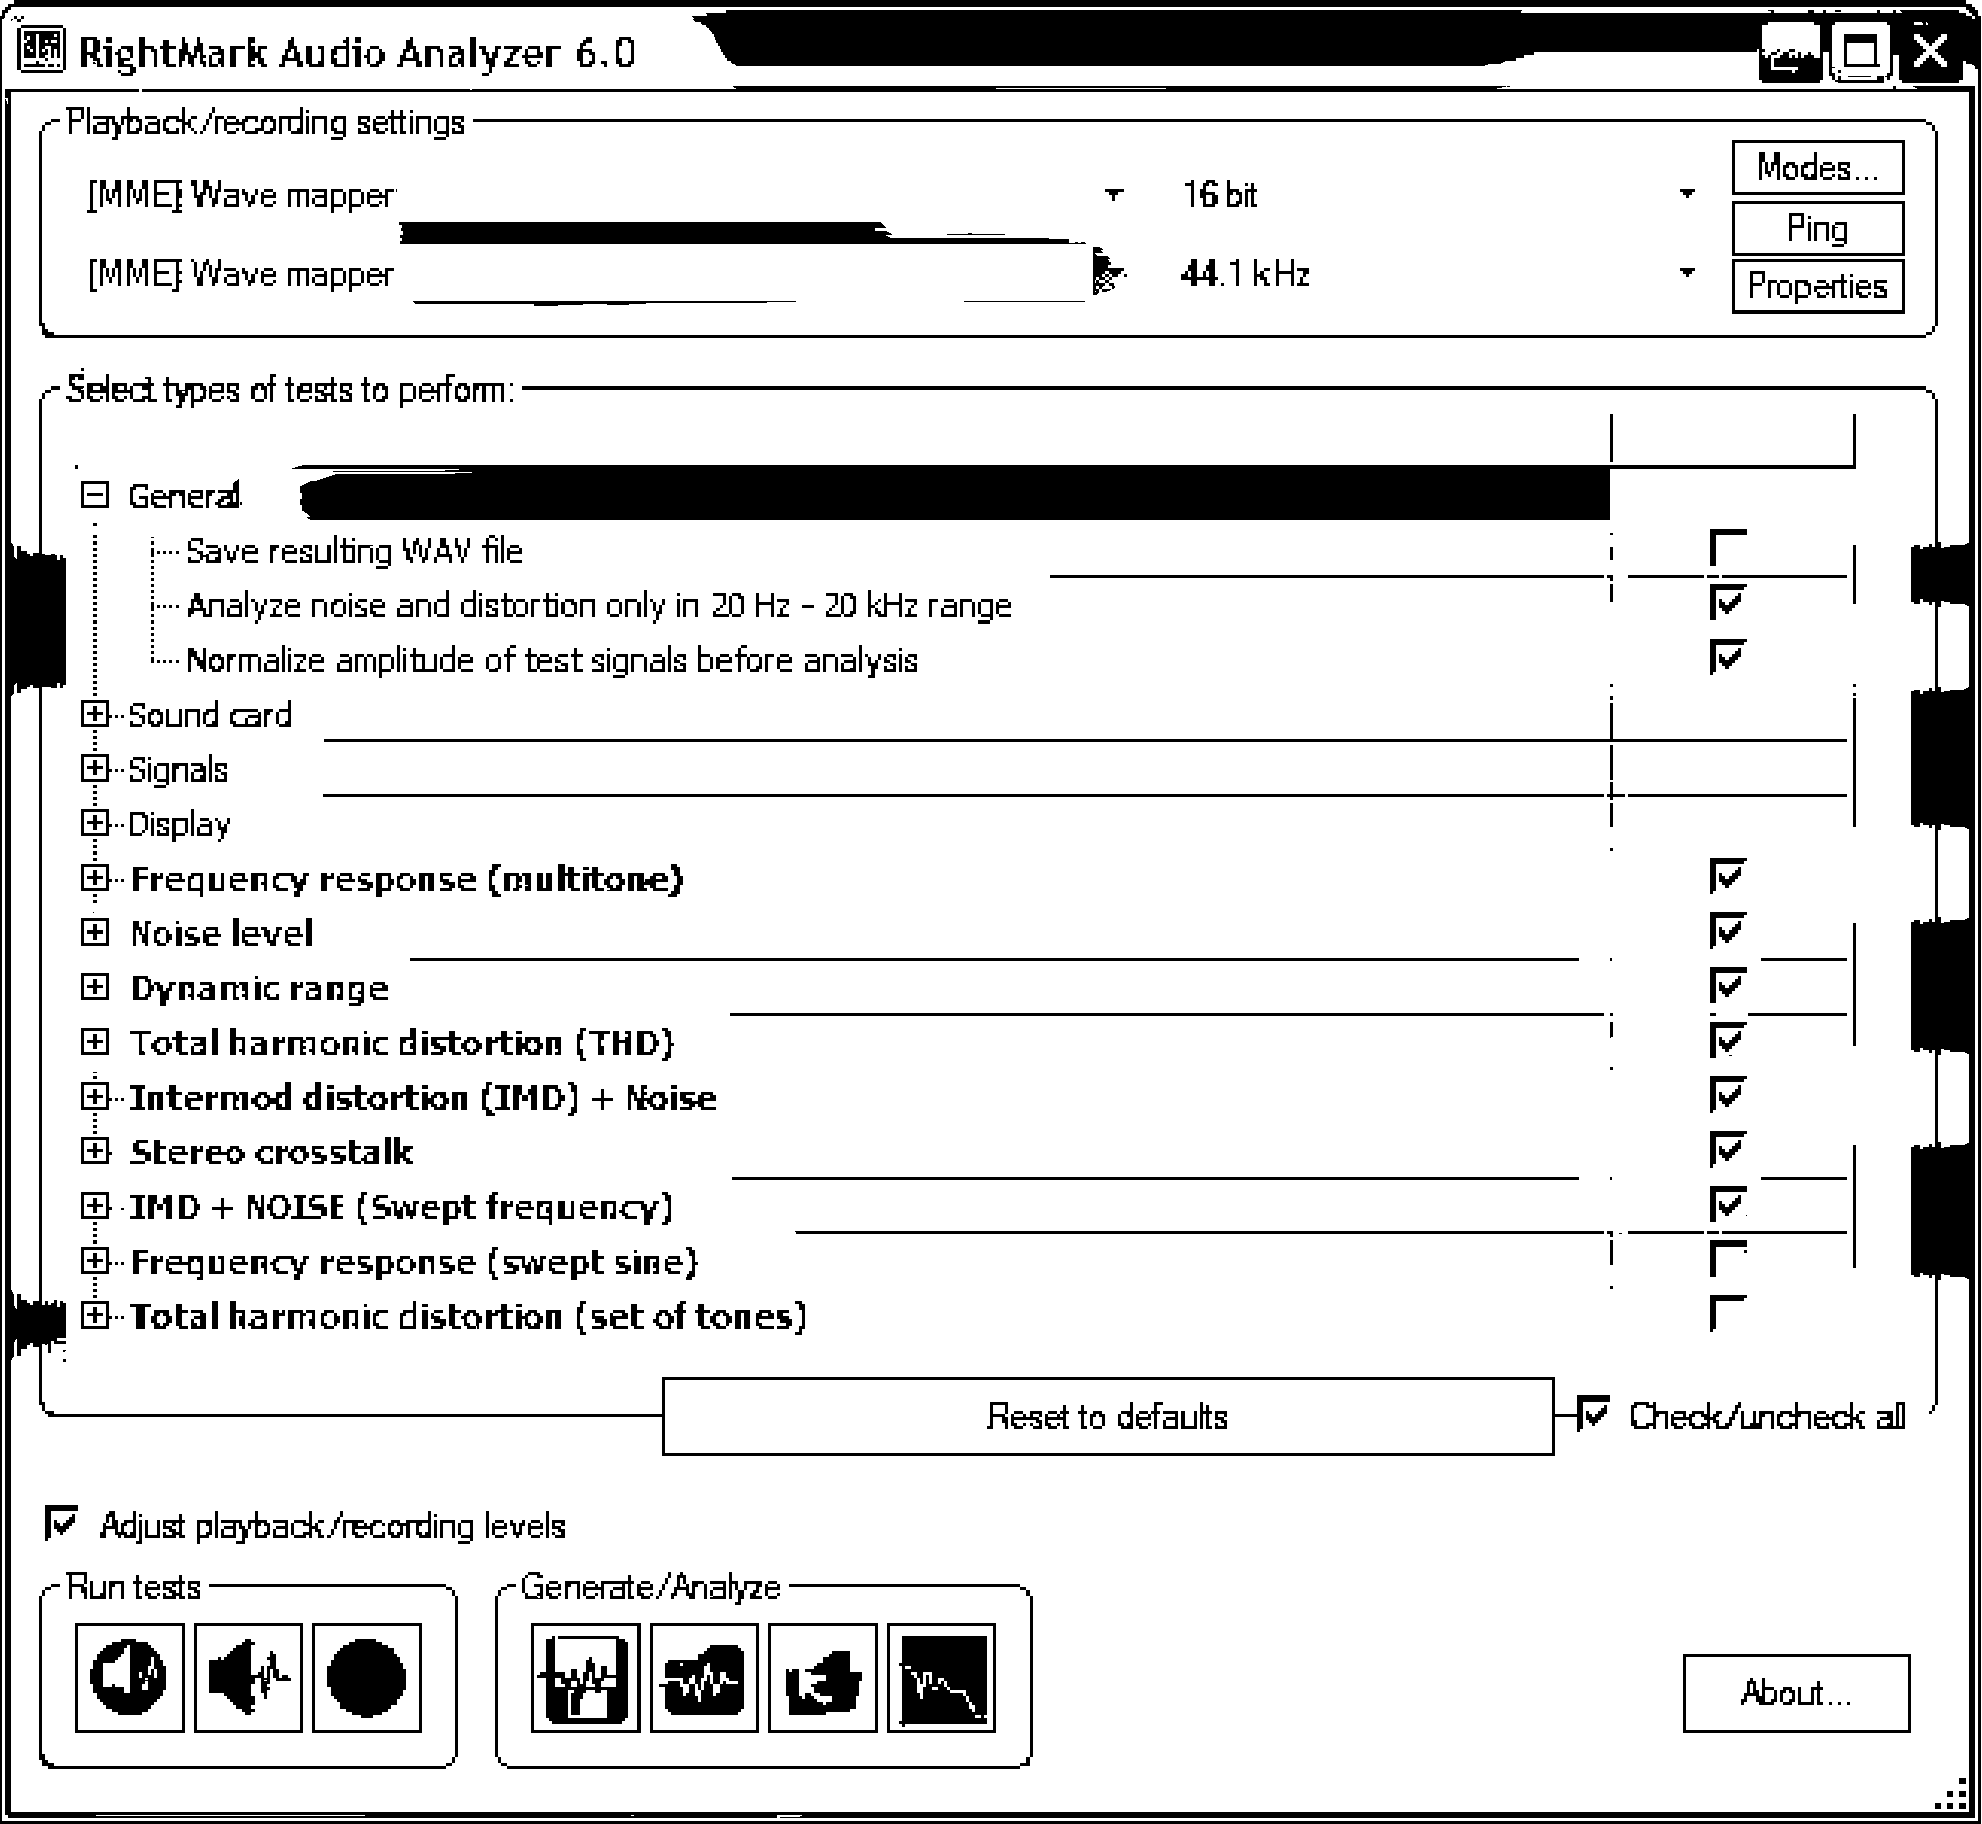Collapse the General tree node

point(94,495)
